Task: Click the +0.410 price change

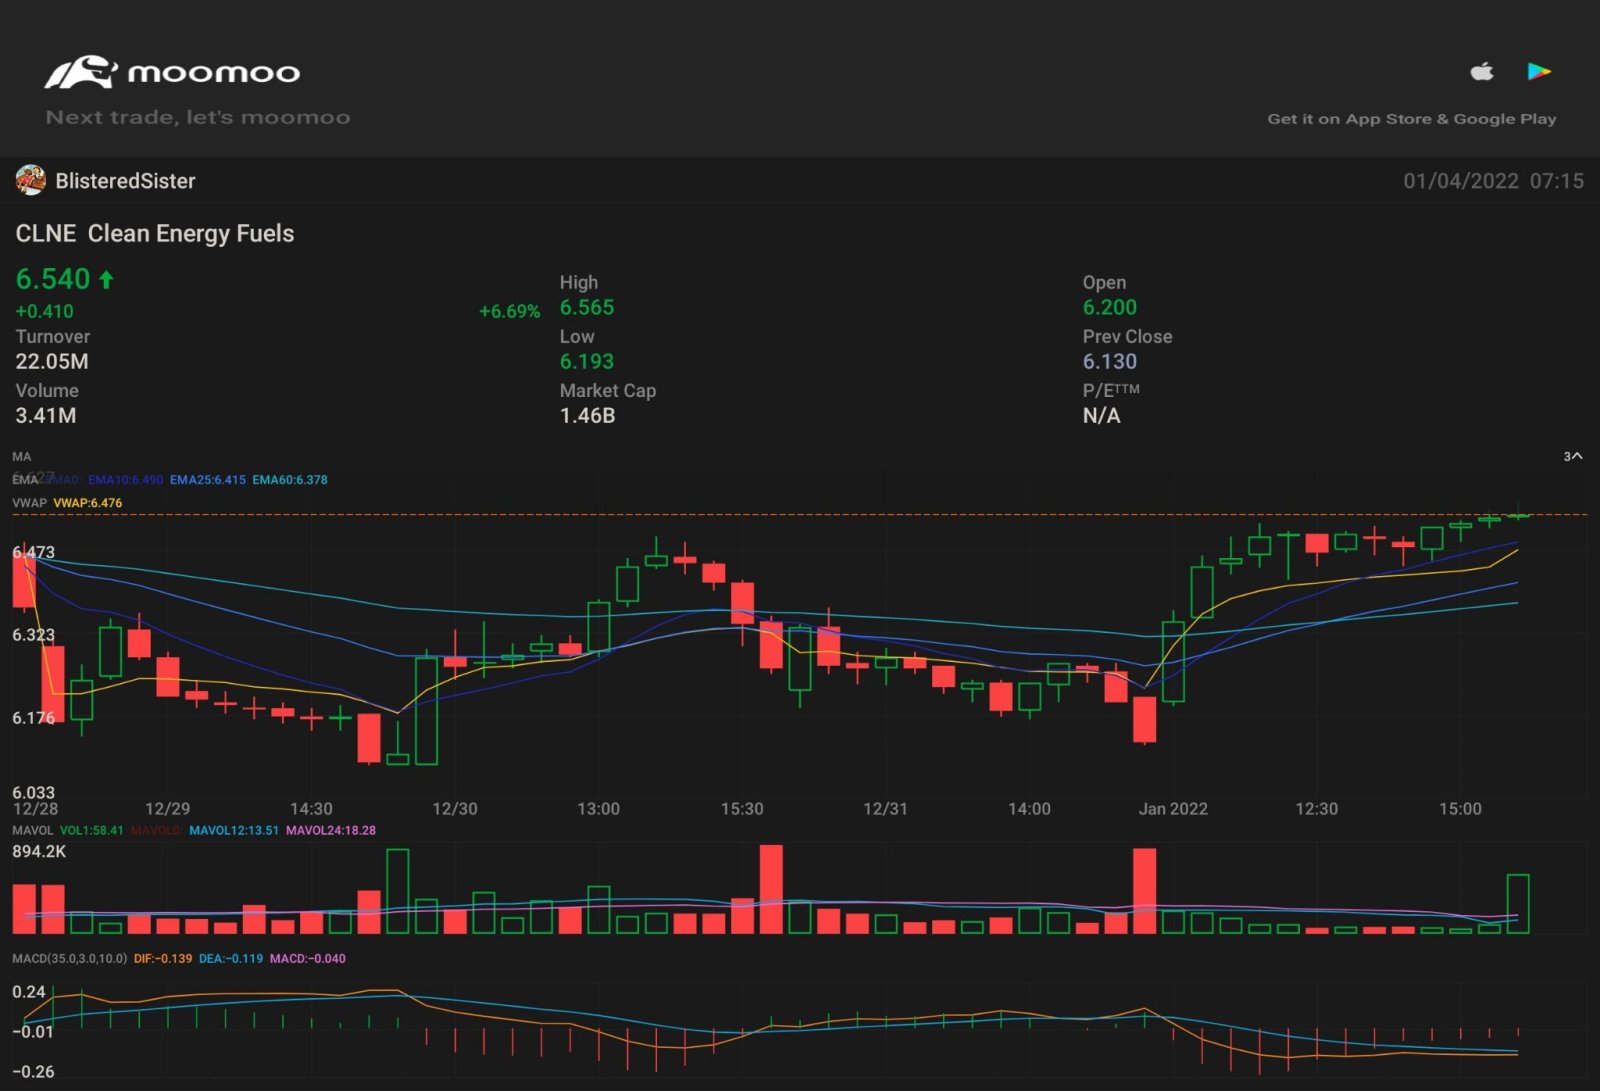Action: click(44, 311)
